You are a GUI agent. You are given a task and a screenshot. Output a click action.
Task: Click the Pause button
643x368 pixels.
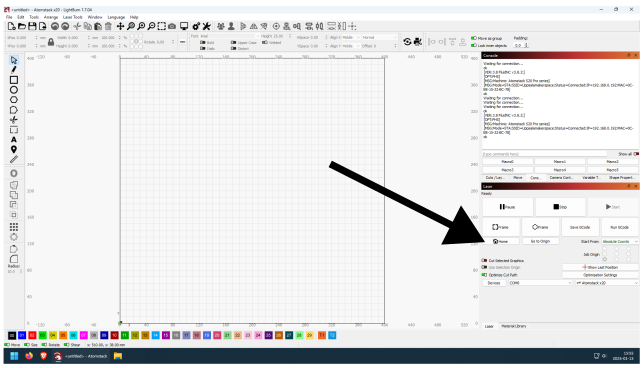[x=508, y=207]
